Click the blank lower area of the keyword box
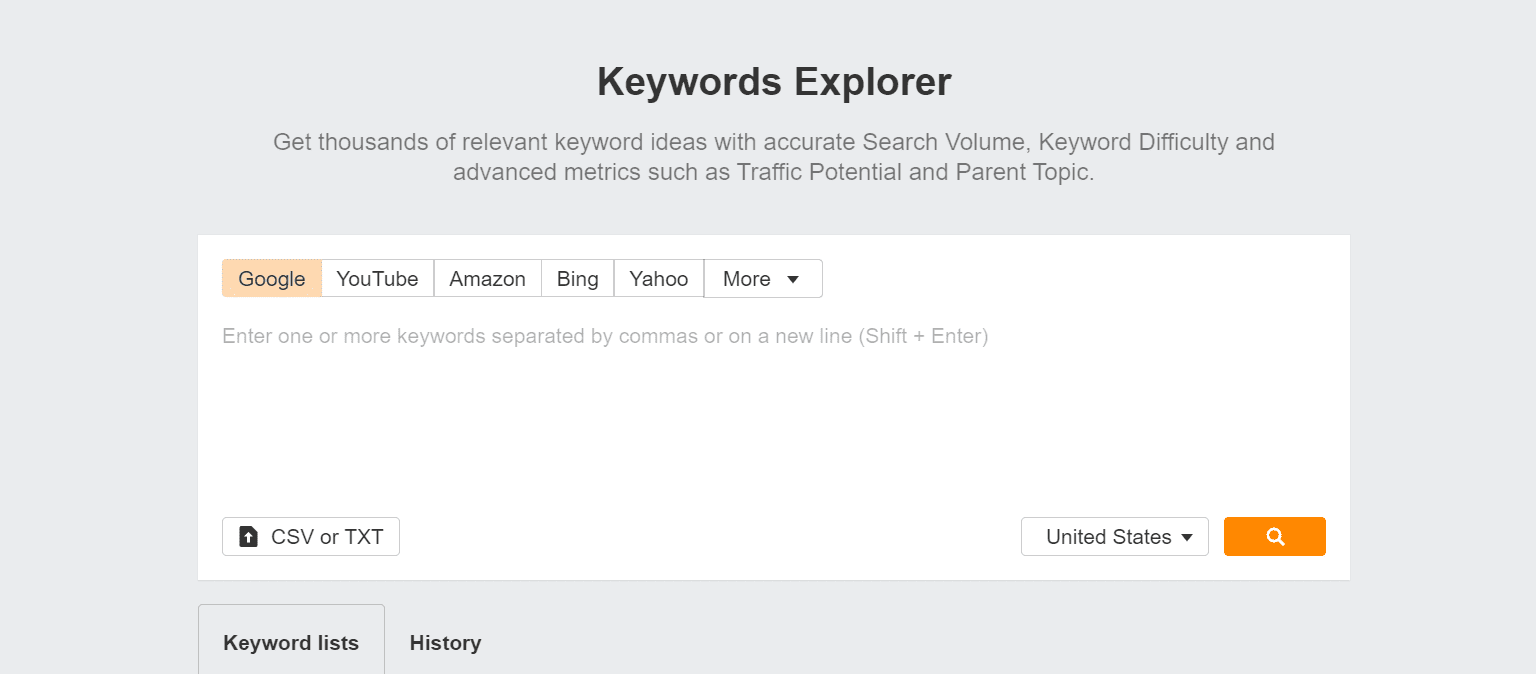Image resolution: width=1536 pixels, height=674 pixels. (x=774, y=440)
